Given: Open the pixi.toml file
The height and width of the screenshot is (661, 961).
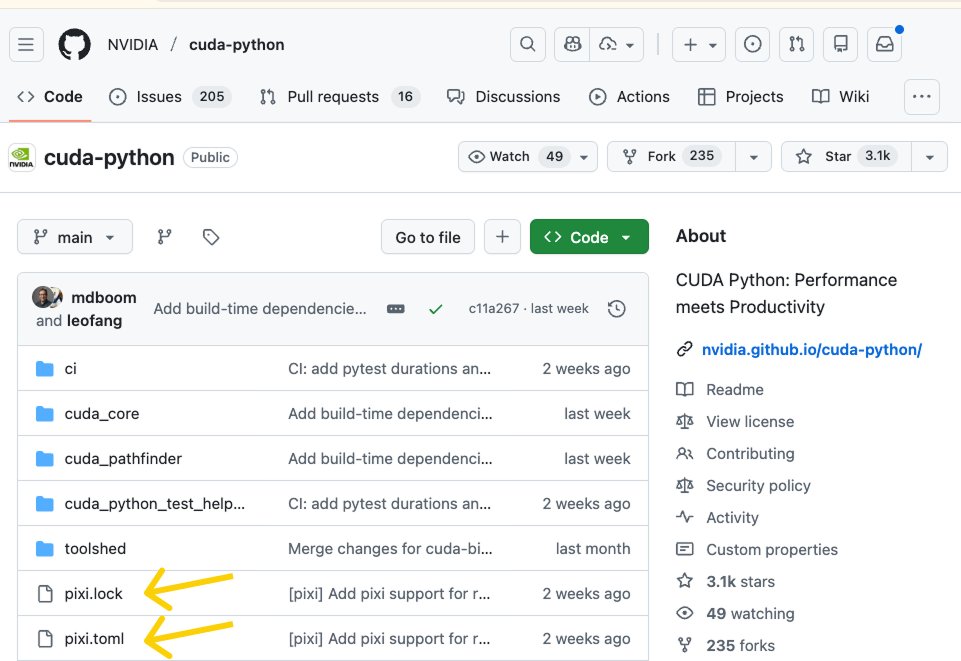Looking at the screenshot, I should [94, 639].
